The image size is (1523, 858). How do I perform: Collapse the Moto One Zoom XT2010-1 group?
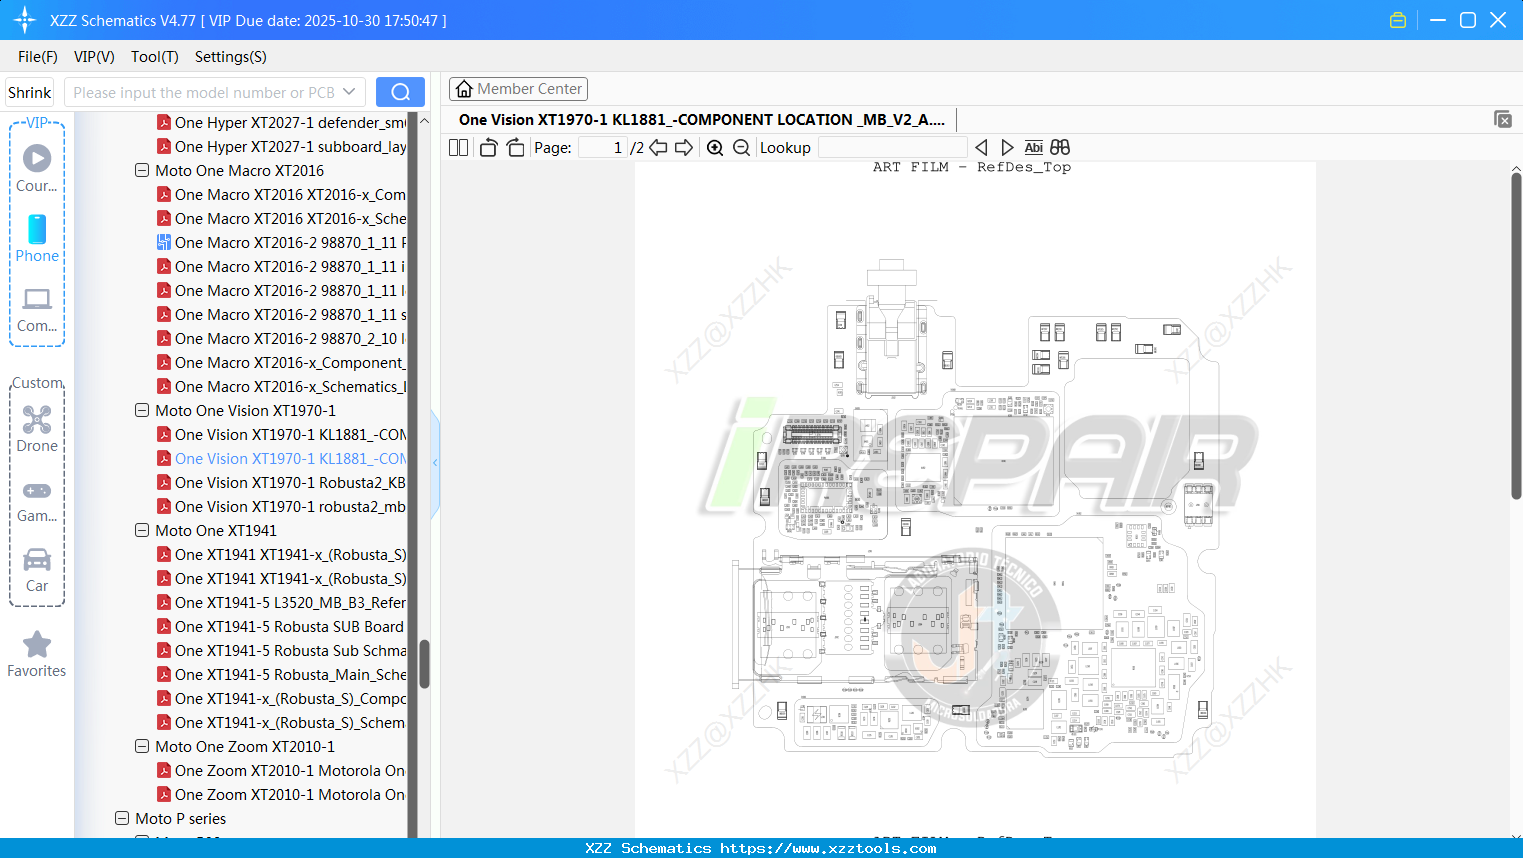(141, 746)
